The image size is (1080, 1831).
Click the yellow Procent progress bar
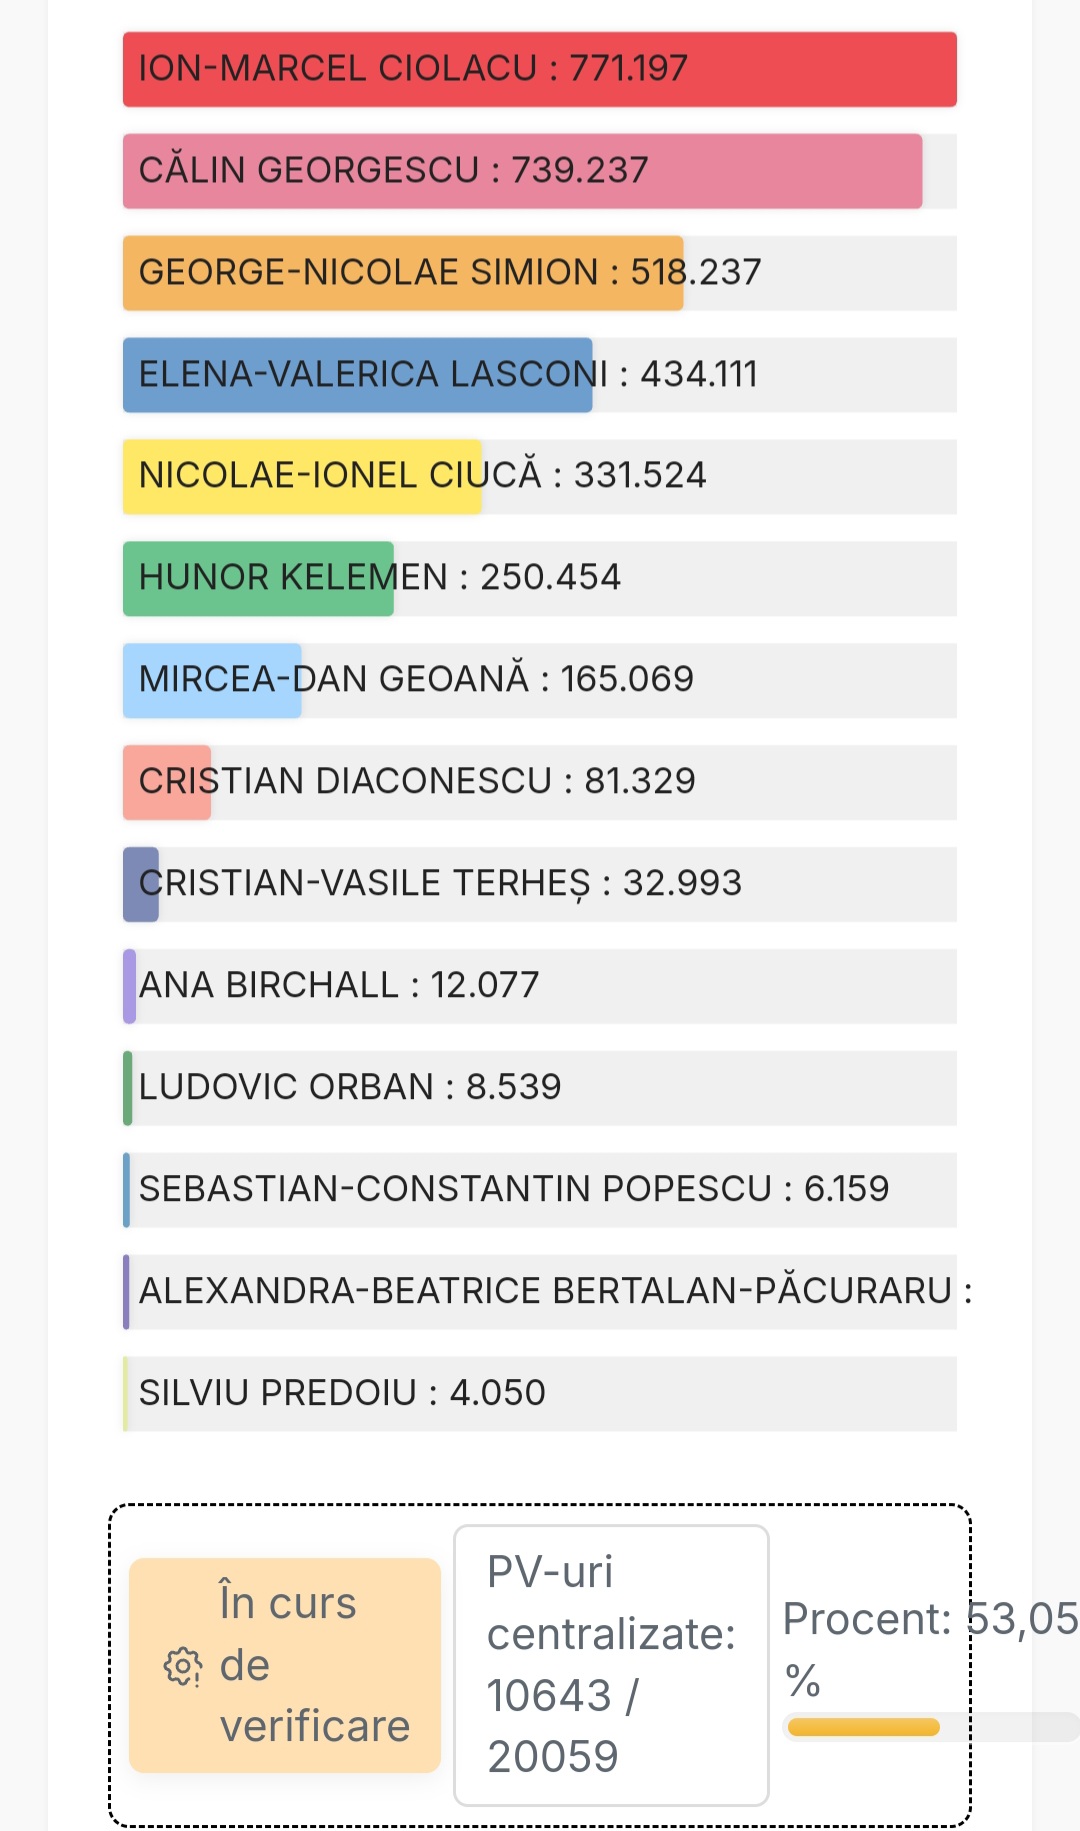click(x=864, y=1727)
